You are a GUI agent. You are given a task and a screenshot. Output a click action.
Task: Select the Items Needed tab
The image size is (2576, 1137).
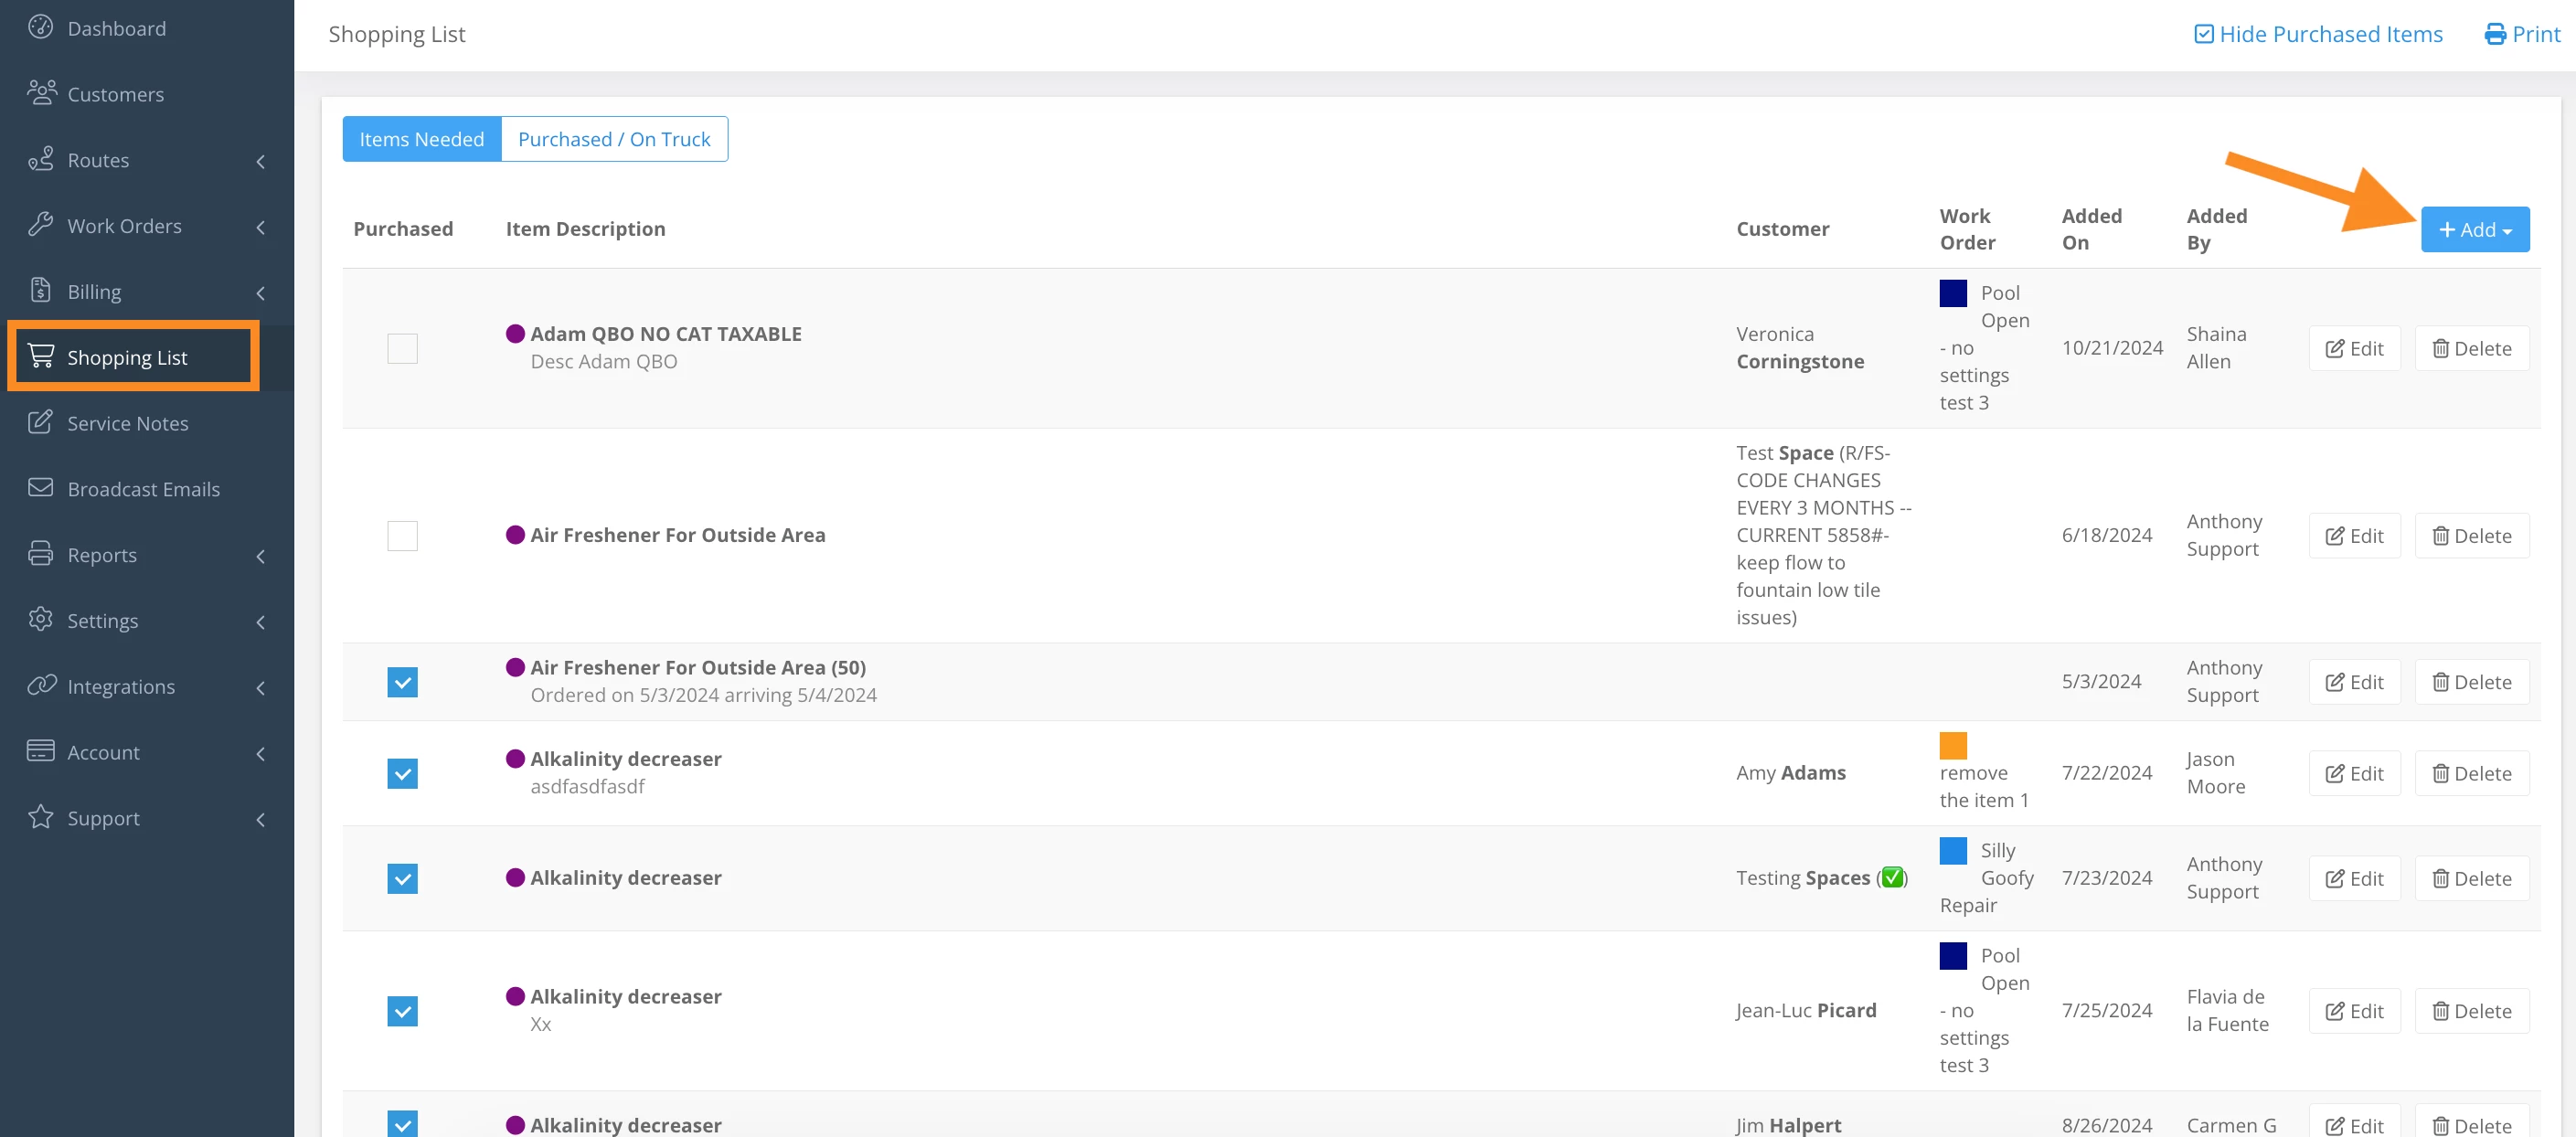coord(421,139)
